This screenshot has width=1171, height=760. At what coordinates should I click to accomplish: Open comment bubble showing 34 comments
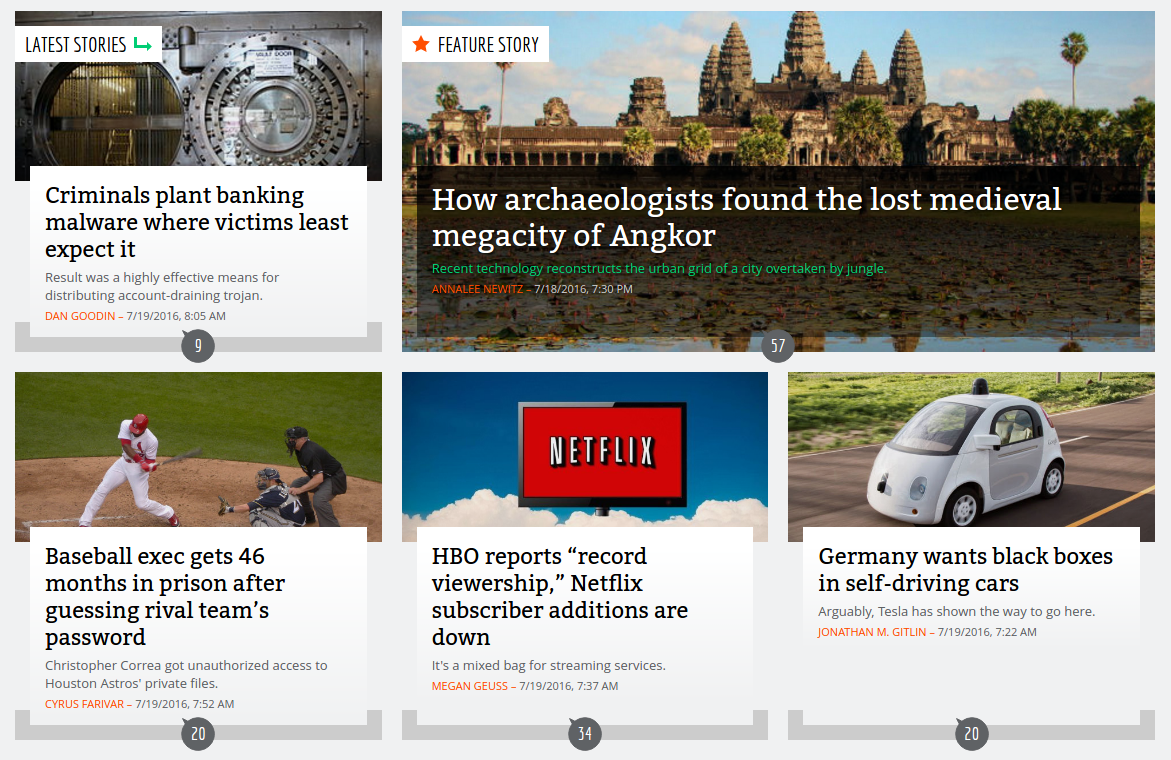585,734
